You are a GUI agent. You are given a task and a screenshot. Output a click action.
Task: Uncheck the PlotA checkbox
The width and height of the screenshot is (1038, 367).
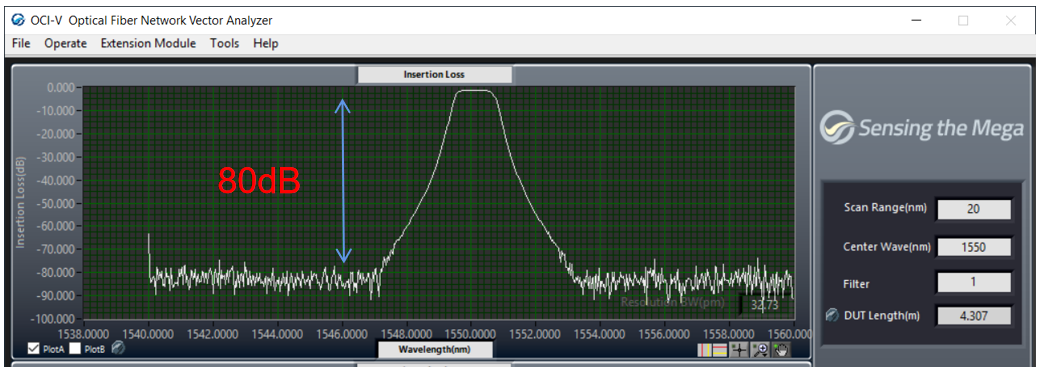click(x=34, y=348)
